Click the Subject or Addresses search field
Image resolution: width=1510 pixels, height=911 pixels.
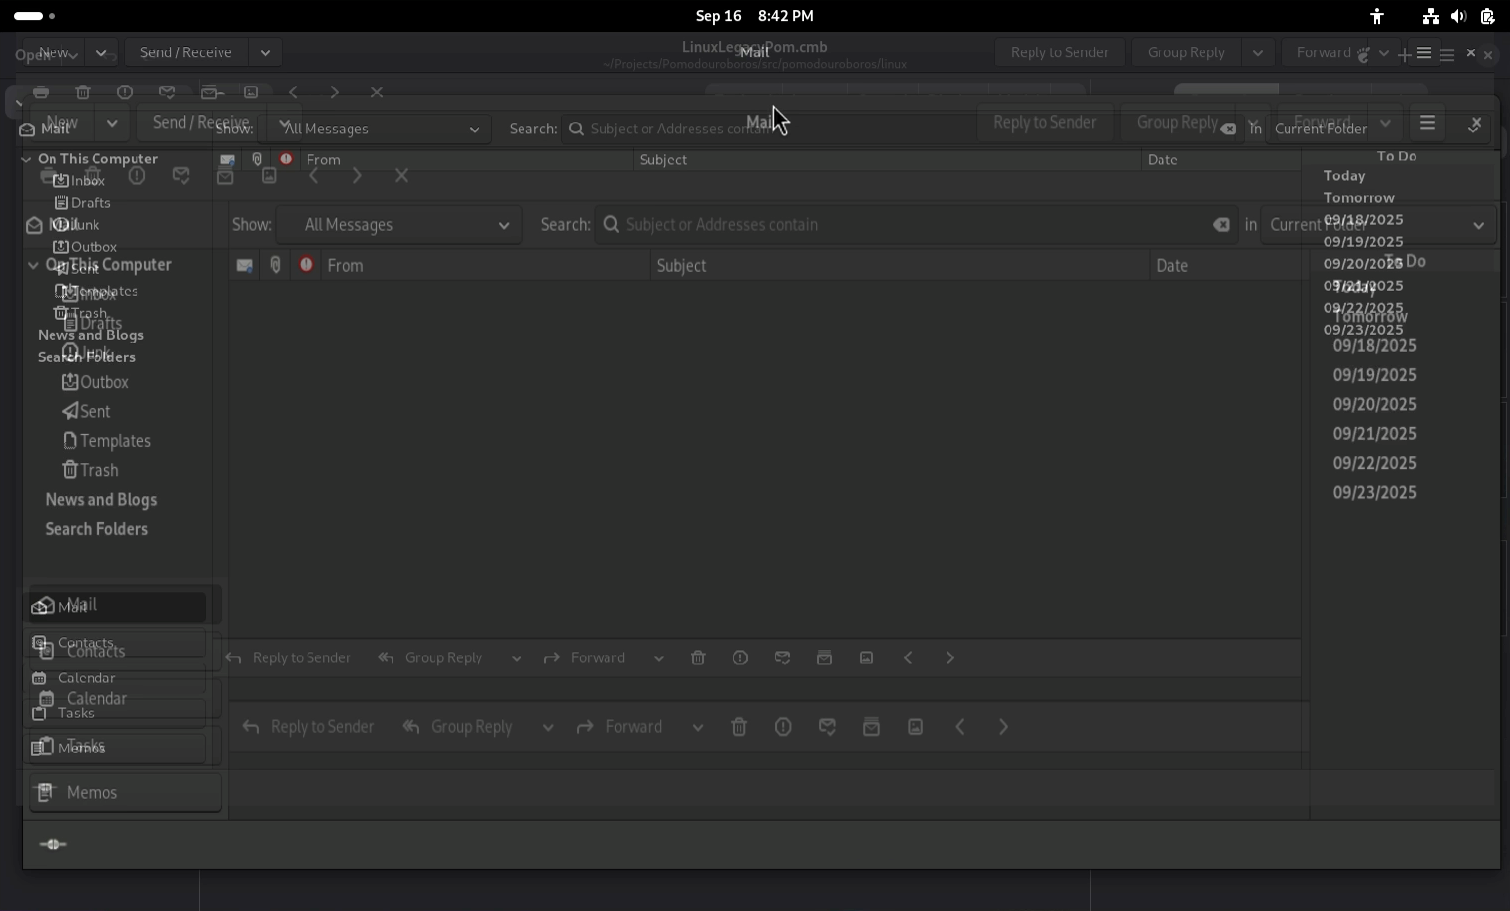900,225
